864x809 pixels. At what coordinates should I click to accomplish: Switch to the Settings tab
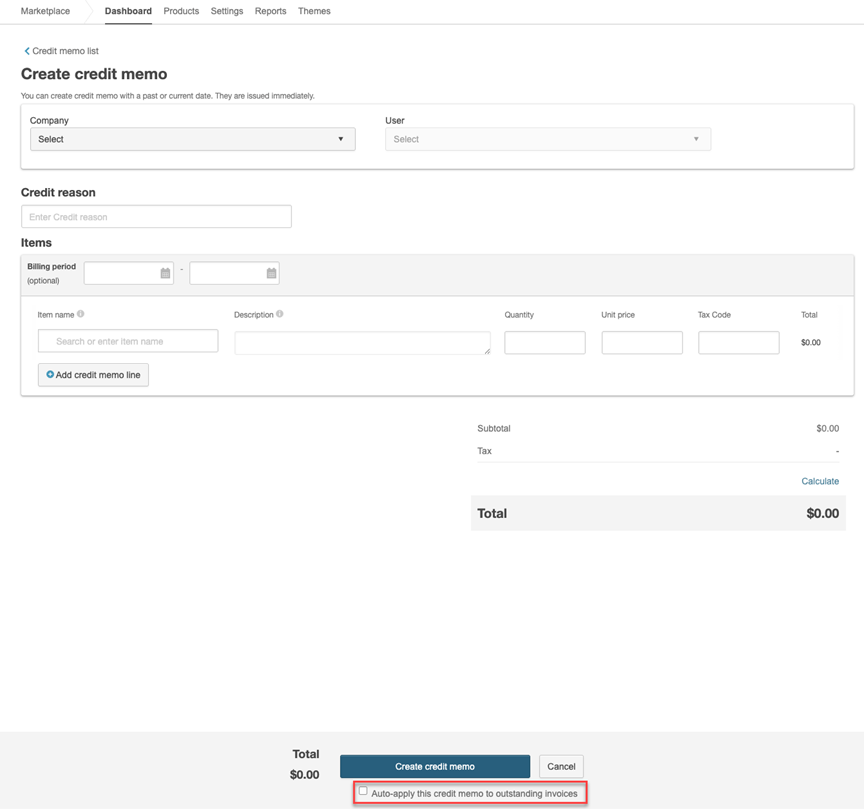click(x=227, y=11)
